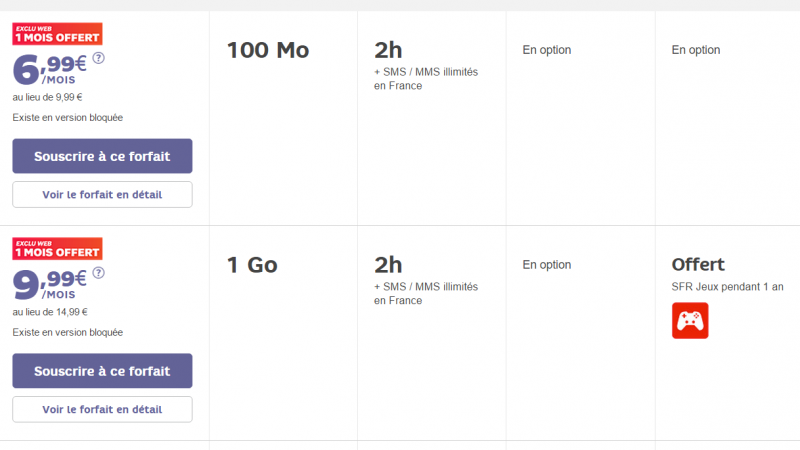Click the help icon beside the 9,99€ price

pos(98,272)
